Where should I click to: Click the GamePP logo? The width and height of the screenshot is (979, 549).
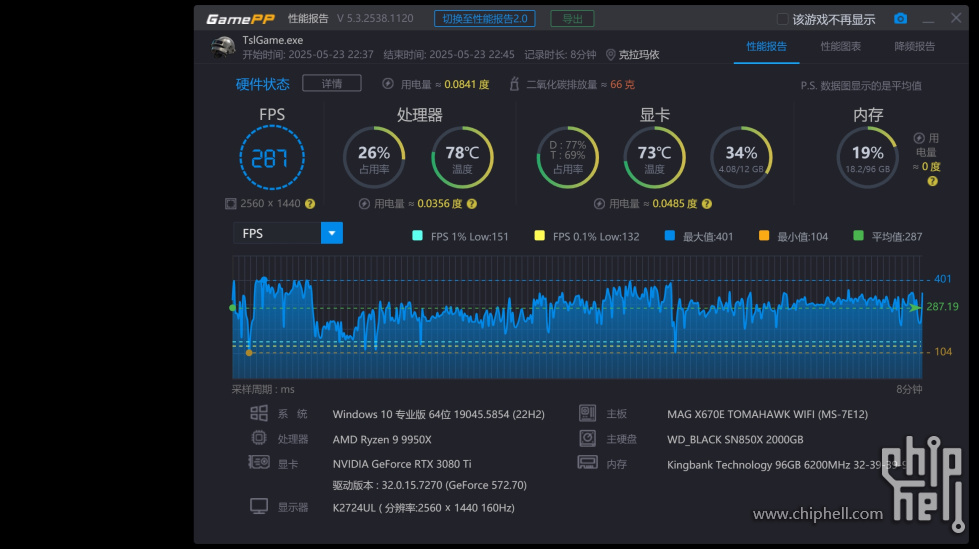click(x=240, y=19)
